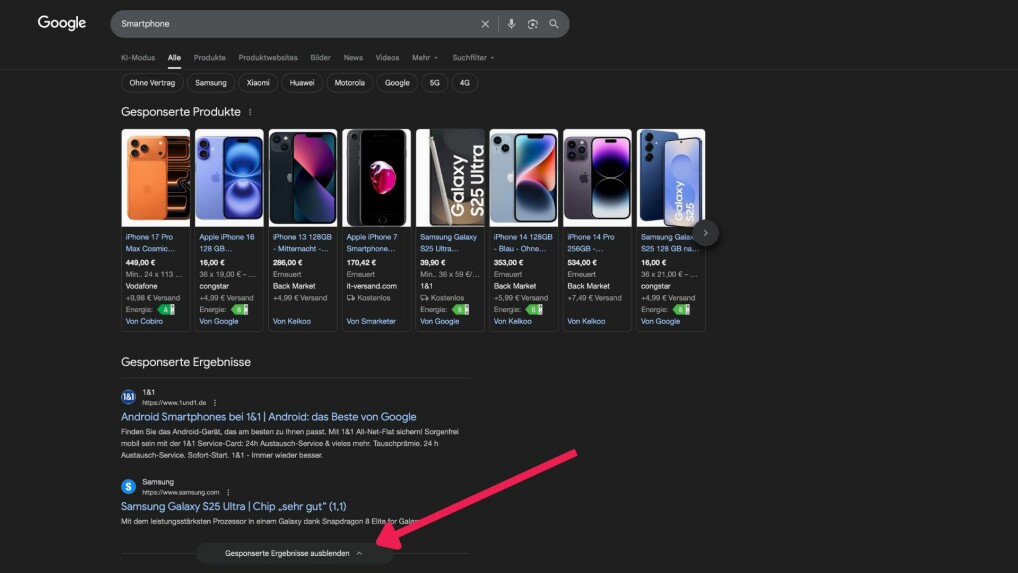Screen dimensions: 1018x573
Task: Open the Samsung Galaxy S25 Ultra ad link
Action: point(233,506)
